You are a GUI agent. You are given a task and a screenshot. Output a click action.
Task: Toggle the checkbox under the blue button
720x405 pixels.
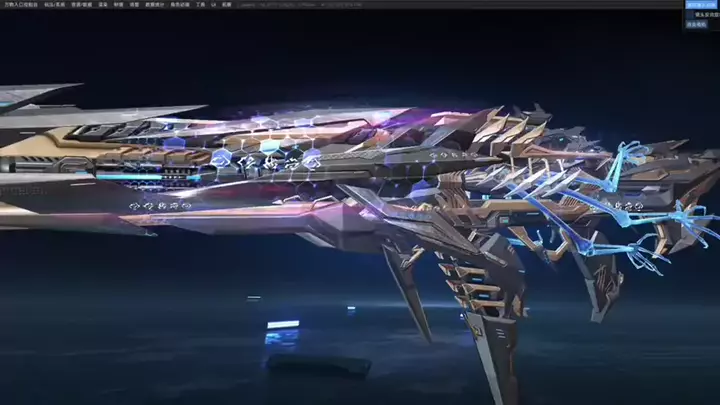coord(688,15)
